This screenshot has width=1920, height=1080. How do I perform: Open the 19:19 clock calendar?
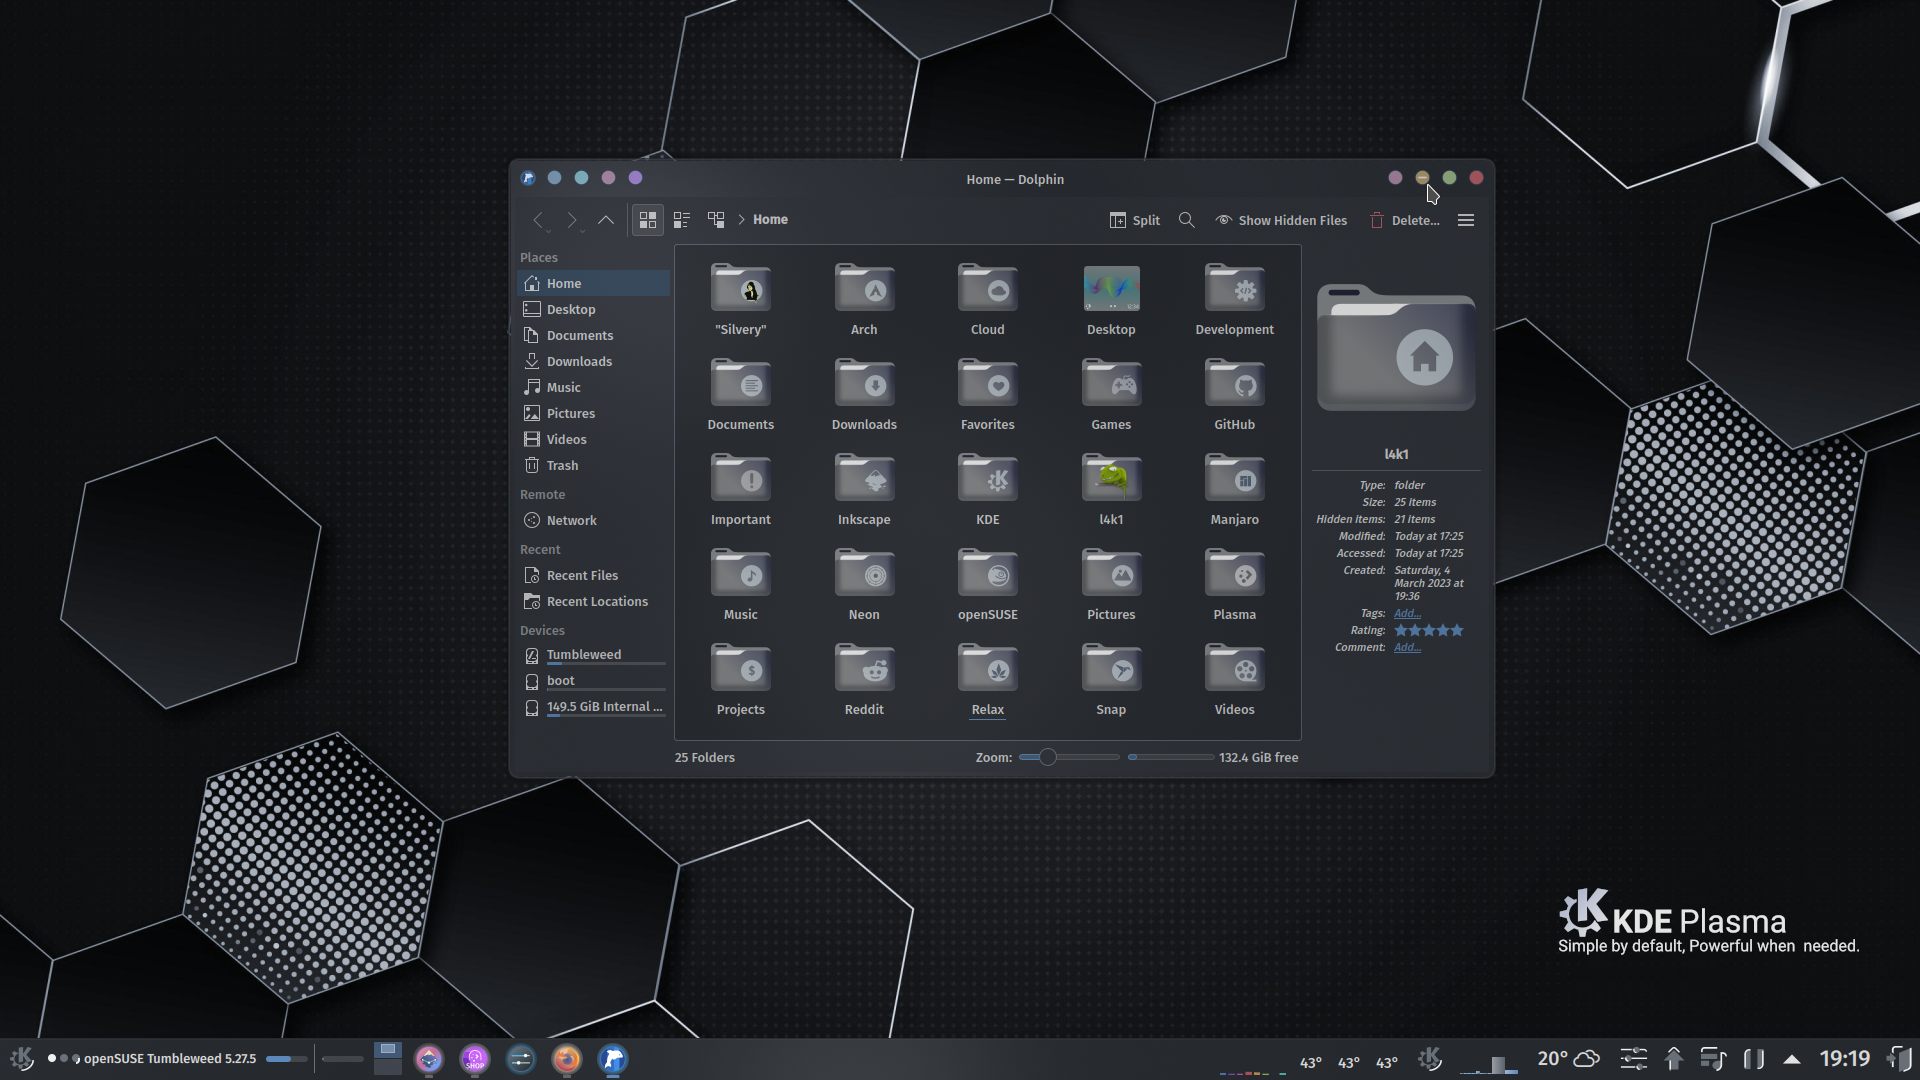coord(1845,1059)
